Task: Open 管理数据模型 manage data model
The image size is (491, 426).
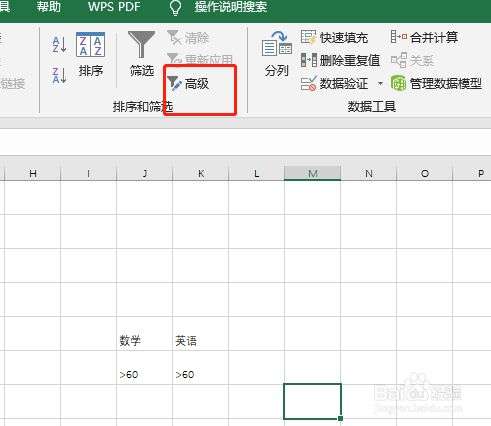Action: tap(436, 83)
